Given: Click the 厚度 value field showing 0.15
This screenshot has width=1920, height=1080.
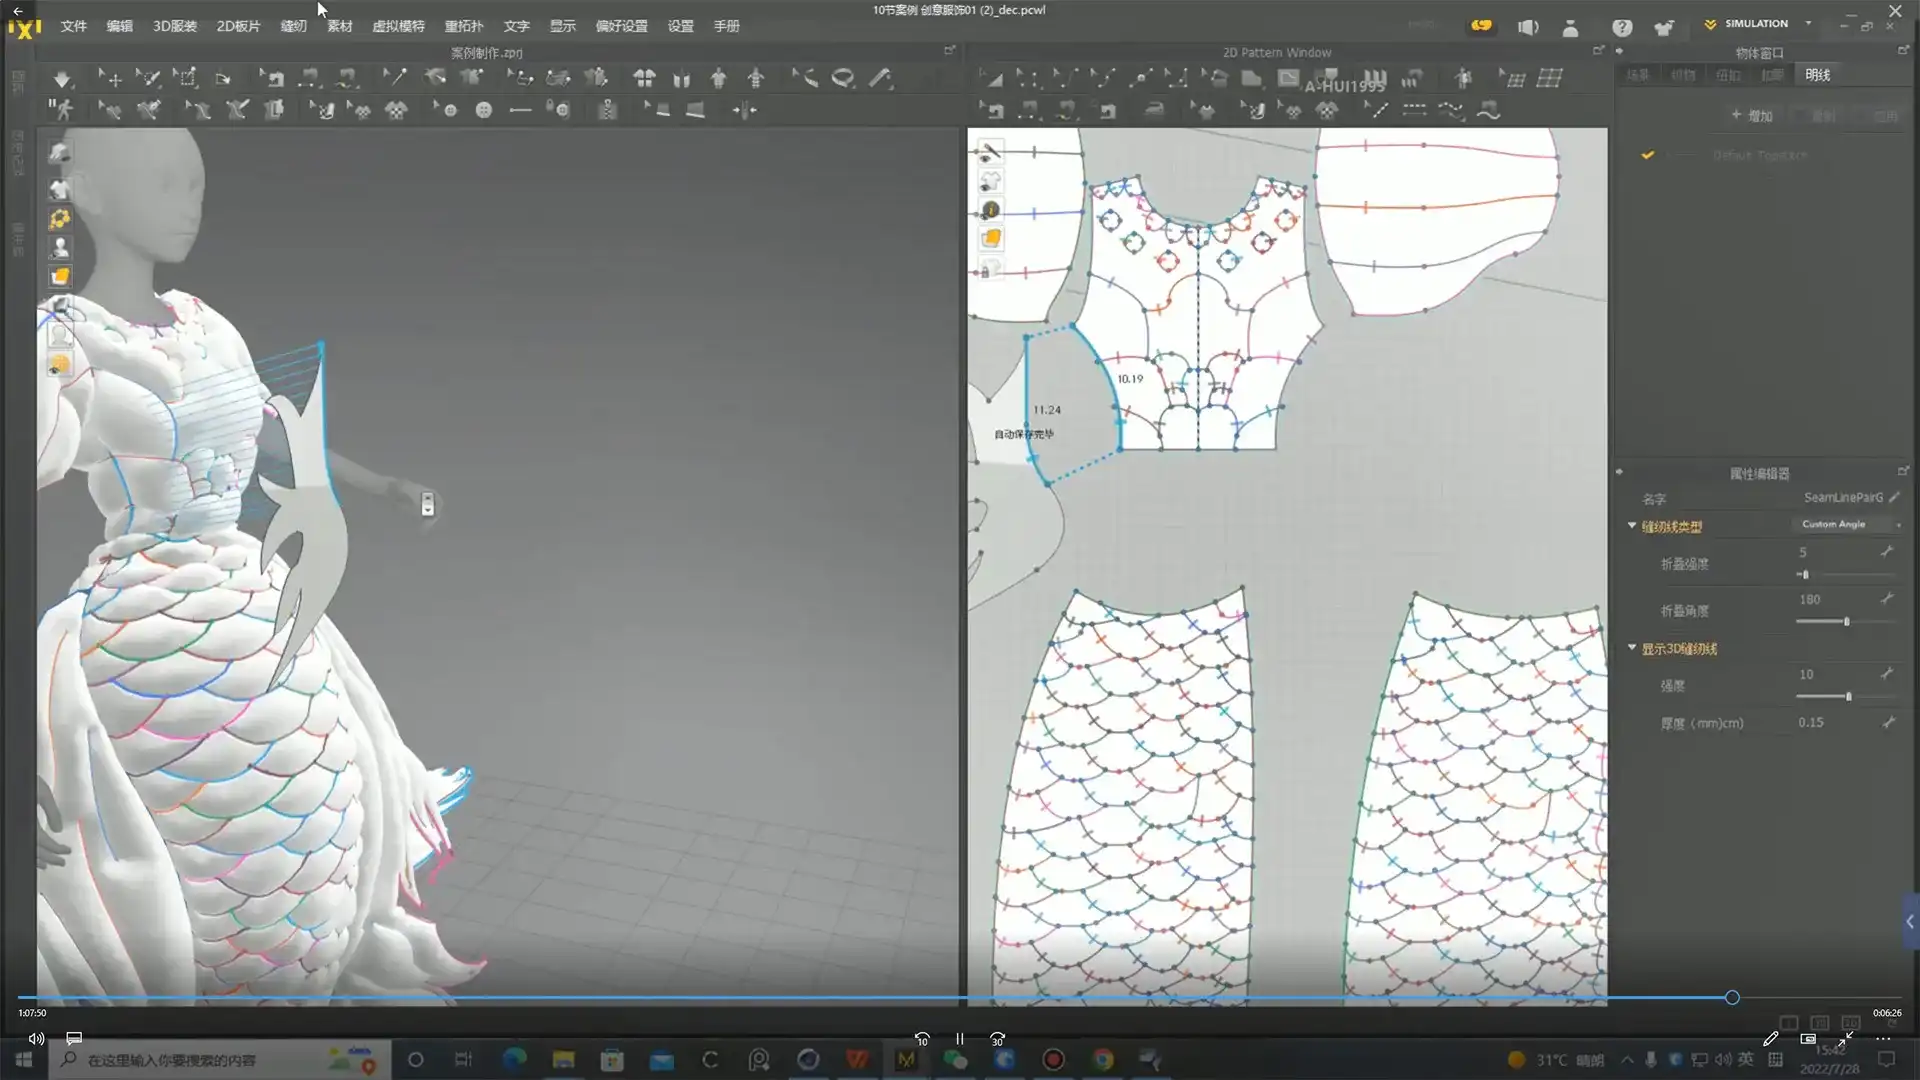Looking at the screenshot, I should pos(1811,722).
